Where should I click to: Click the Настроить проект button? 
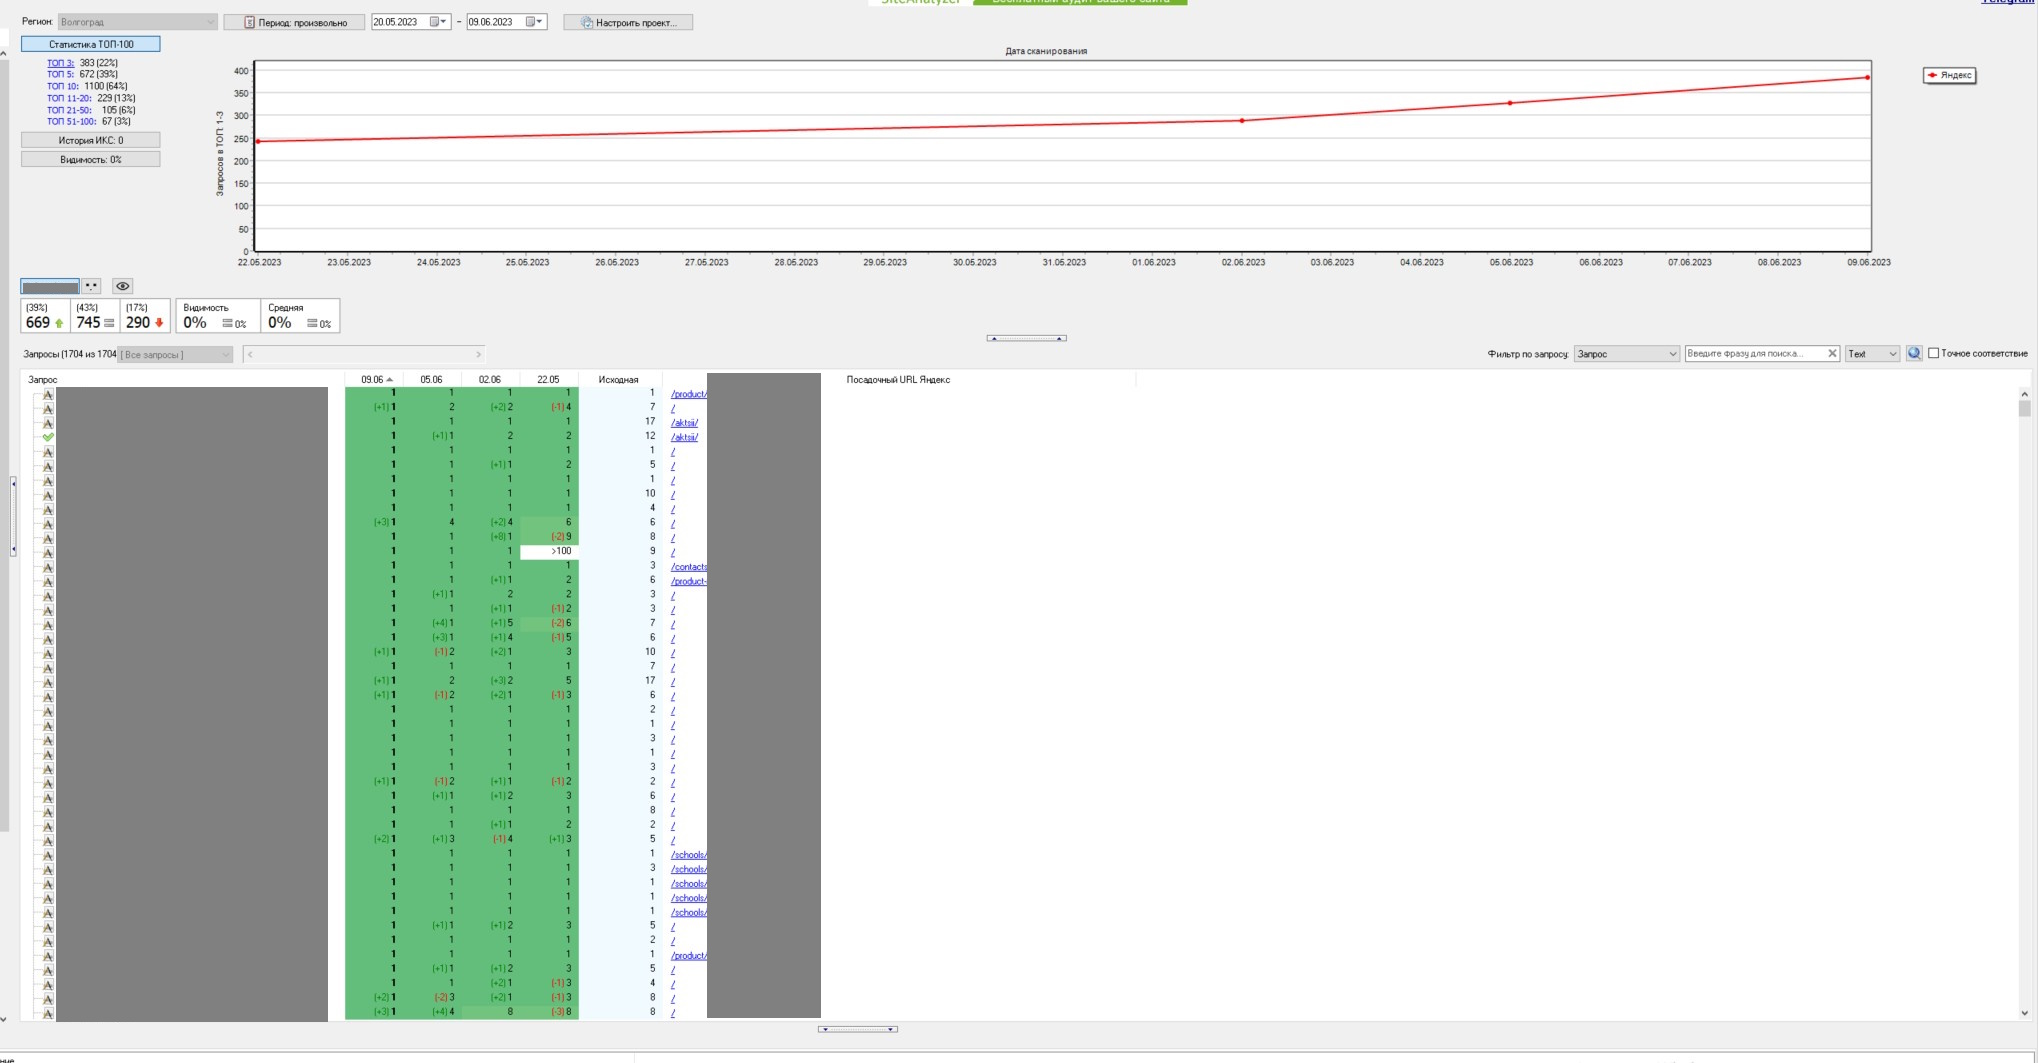click(628, 22)
